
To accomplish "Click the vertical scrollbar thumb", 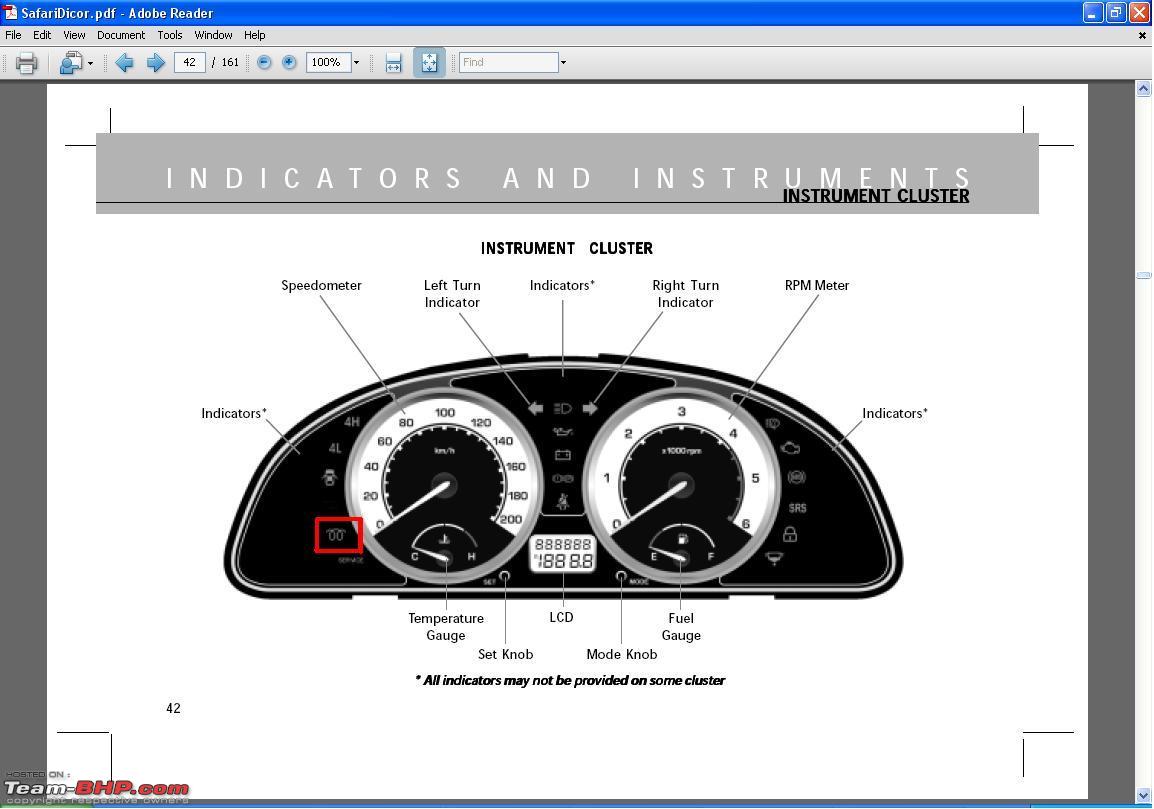I will tap(1144, 275).
